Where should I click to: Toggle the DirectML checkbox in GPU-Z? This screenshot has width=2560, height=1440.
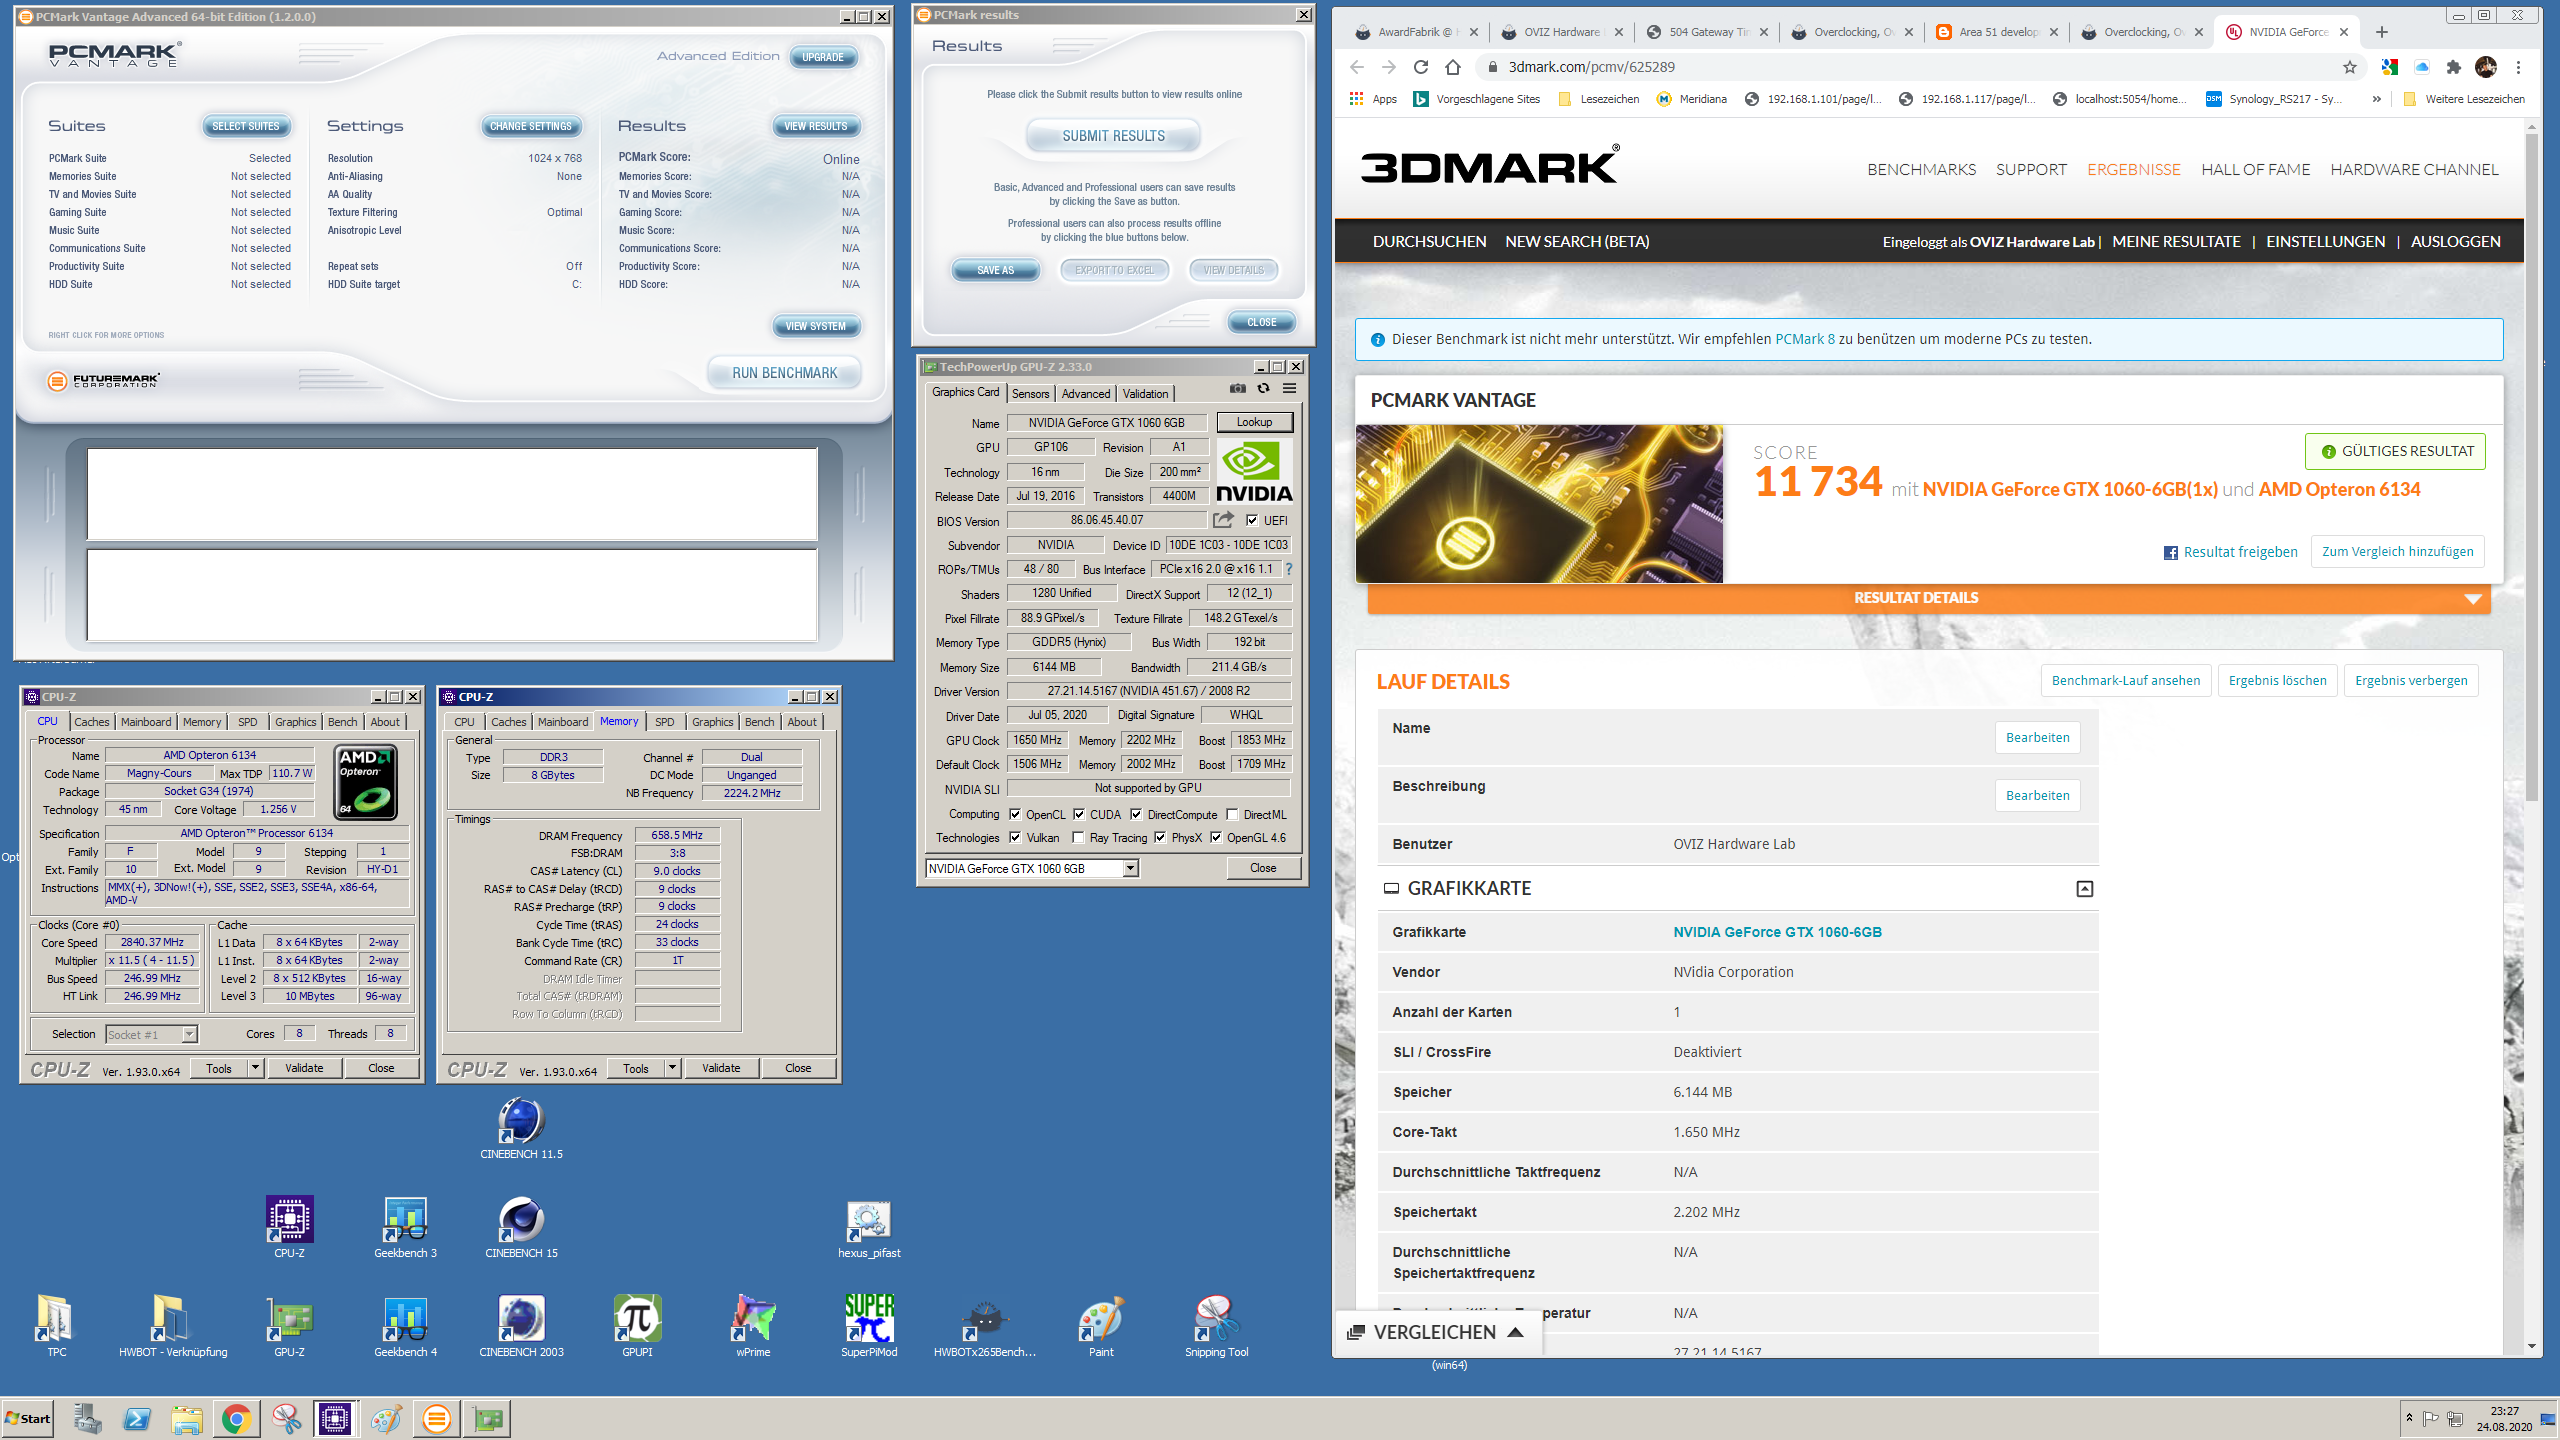pyautogui.click(x=1232, y=814)
